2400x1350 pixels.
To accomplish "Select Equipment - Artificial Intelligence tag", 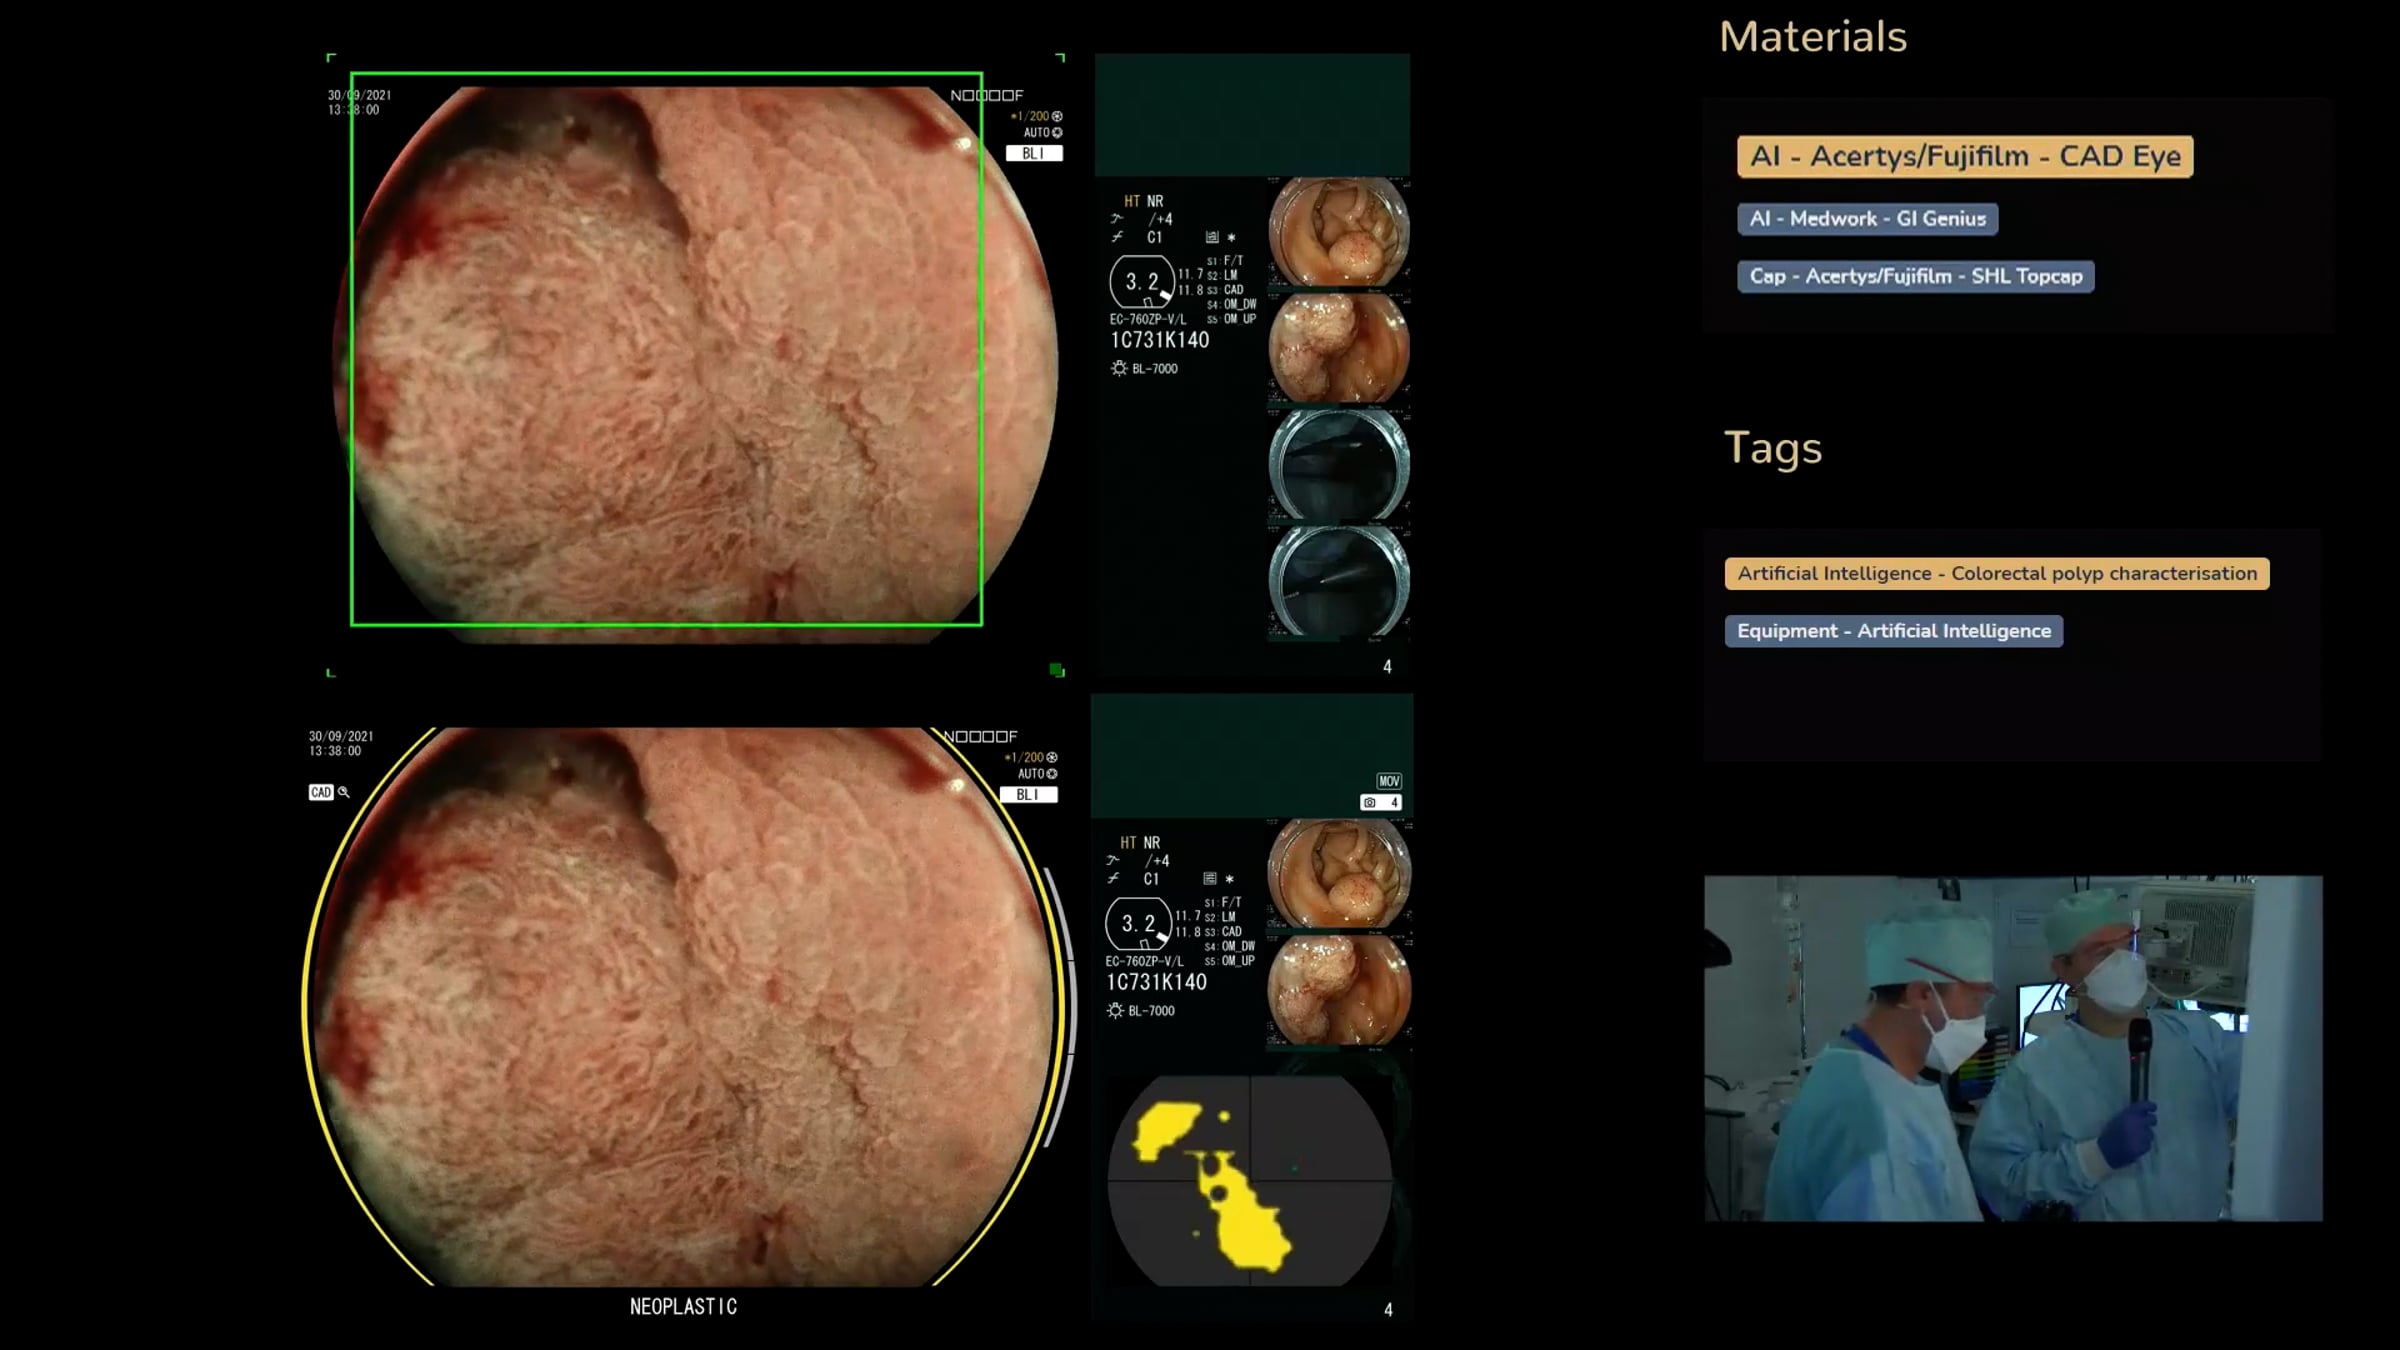I will point(1893,631).
